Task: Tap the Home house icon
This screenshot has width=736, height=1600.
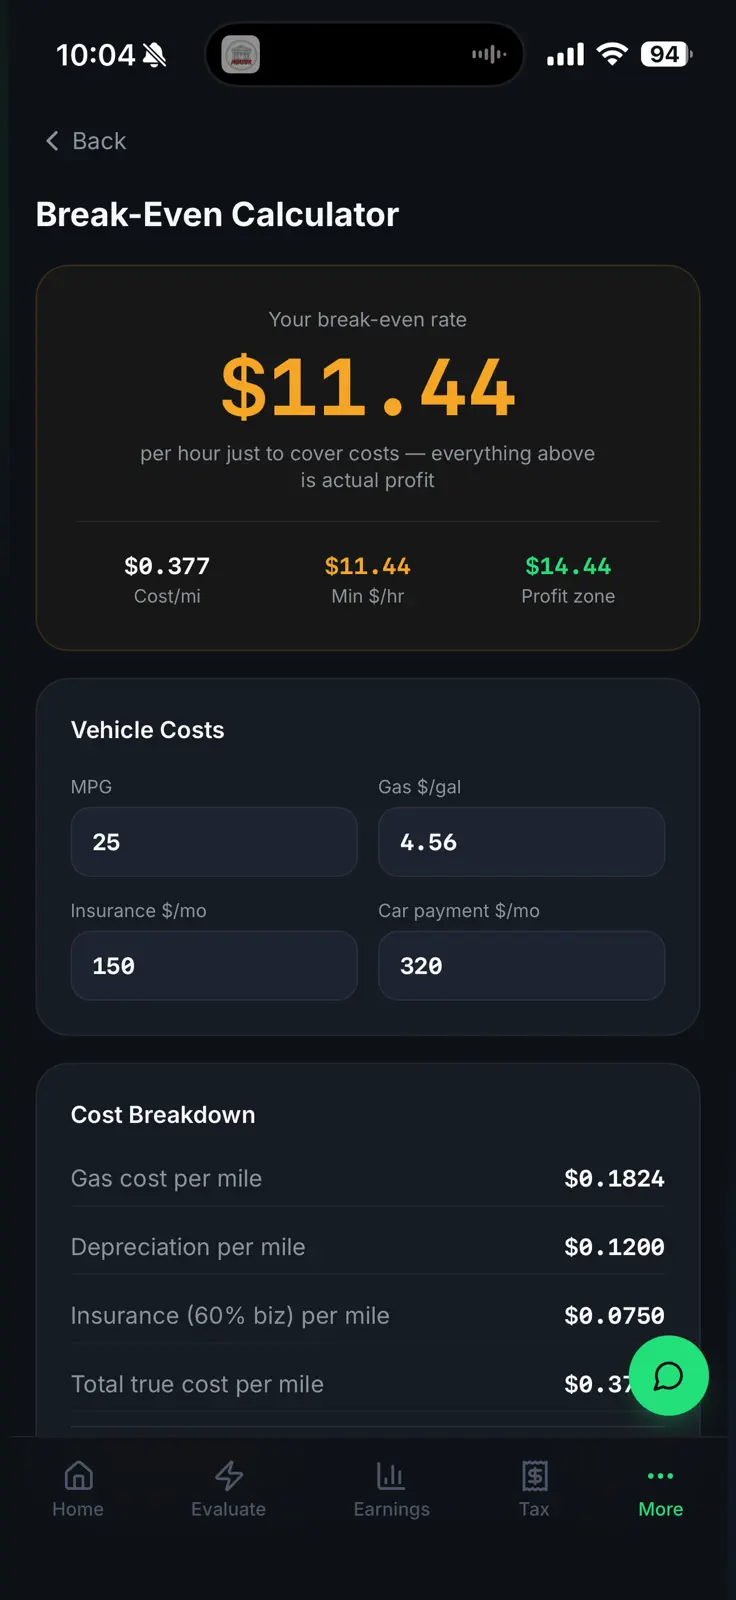Action: coord(78,1475)
